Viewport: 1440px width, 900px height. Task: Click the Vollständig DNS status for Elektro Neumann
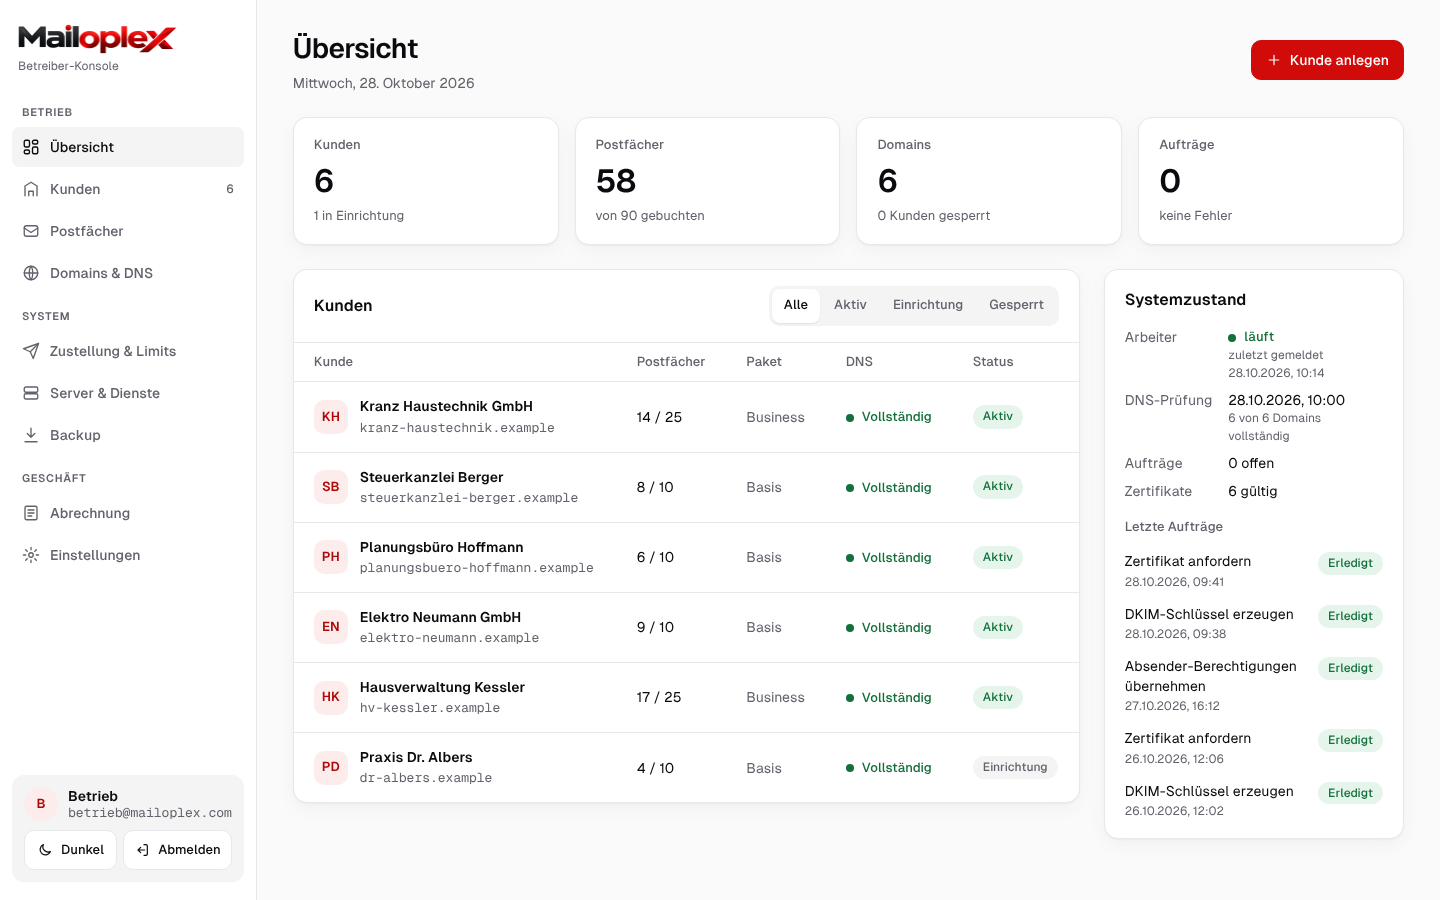(x=889, y=627)
